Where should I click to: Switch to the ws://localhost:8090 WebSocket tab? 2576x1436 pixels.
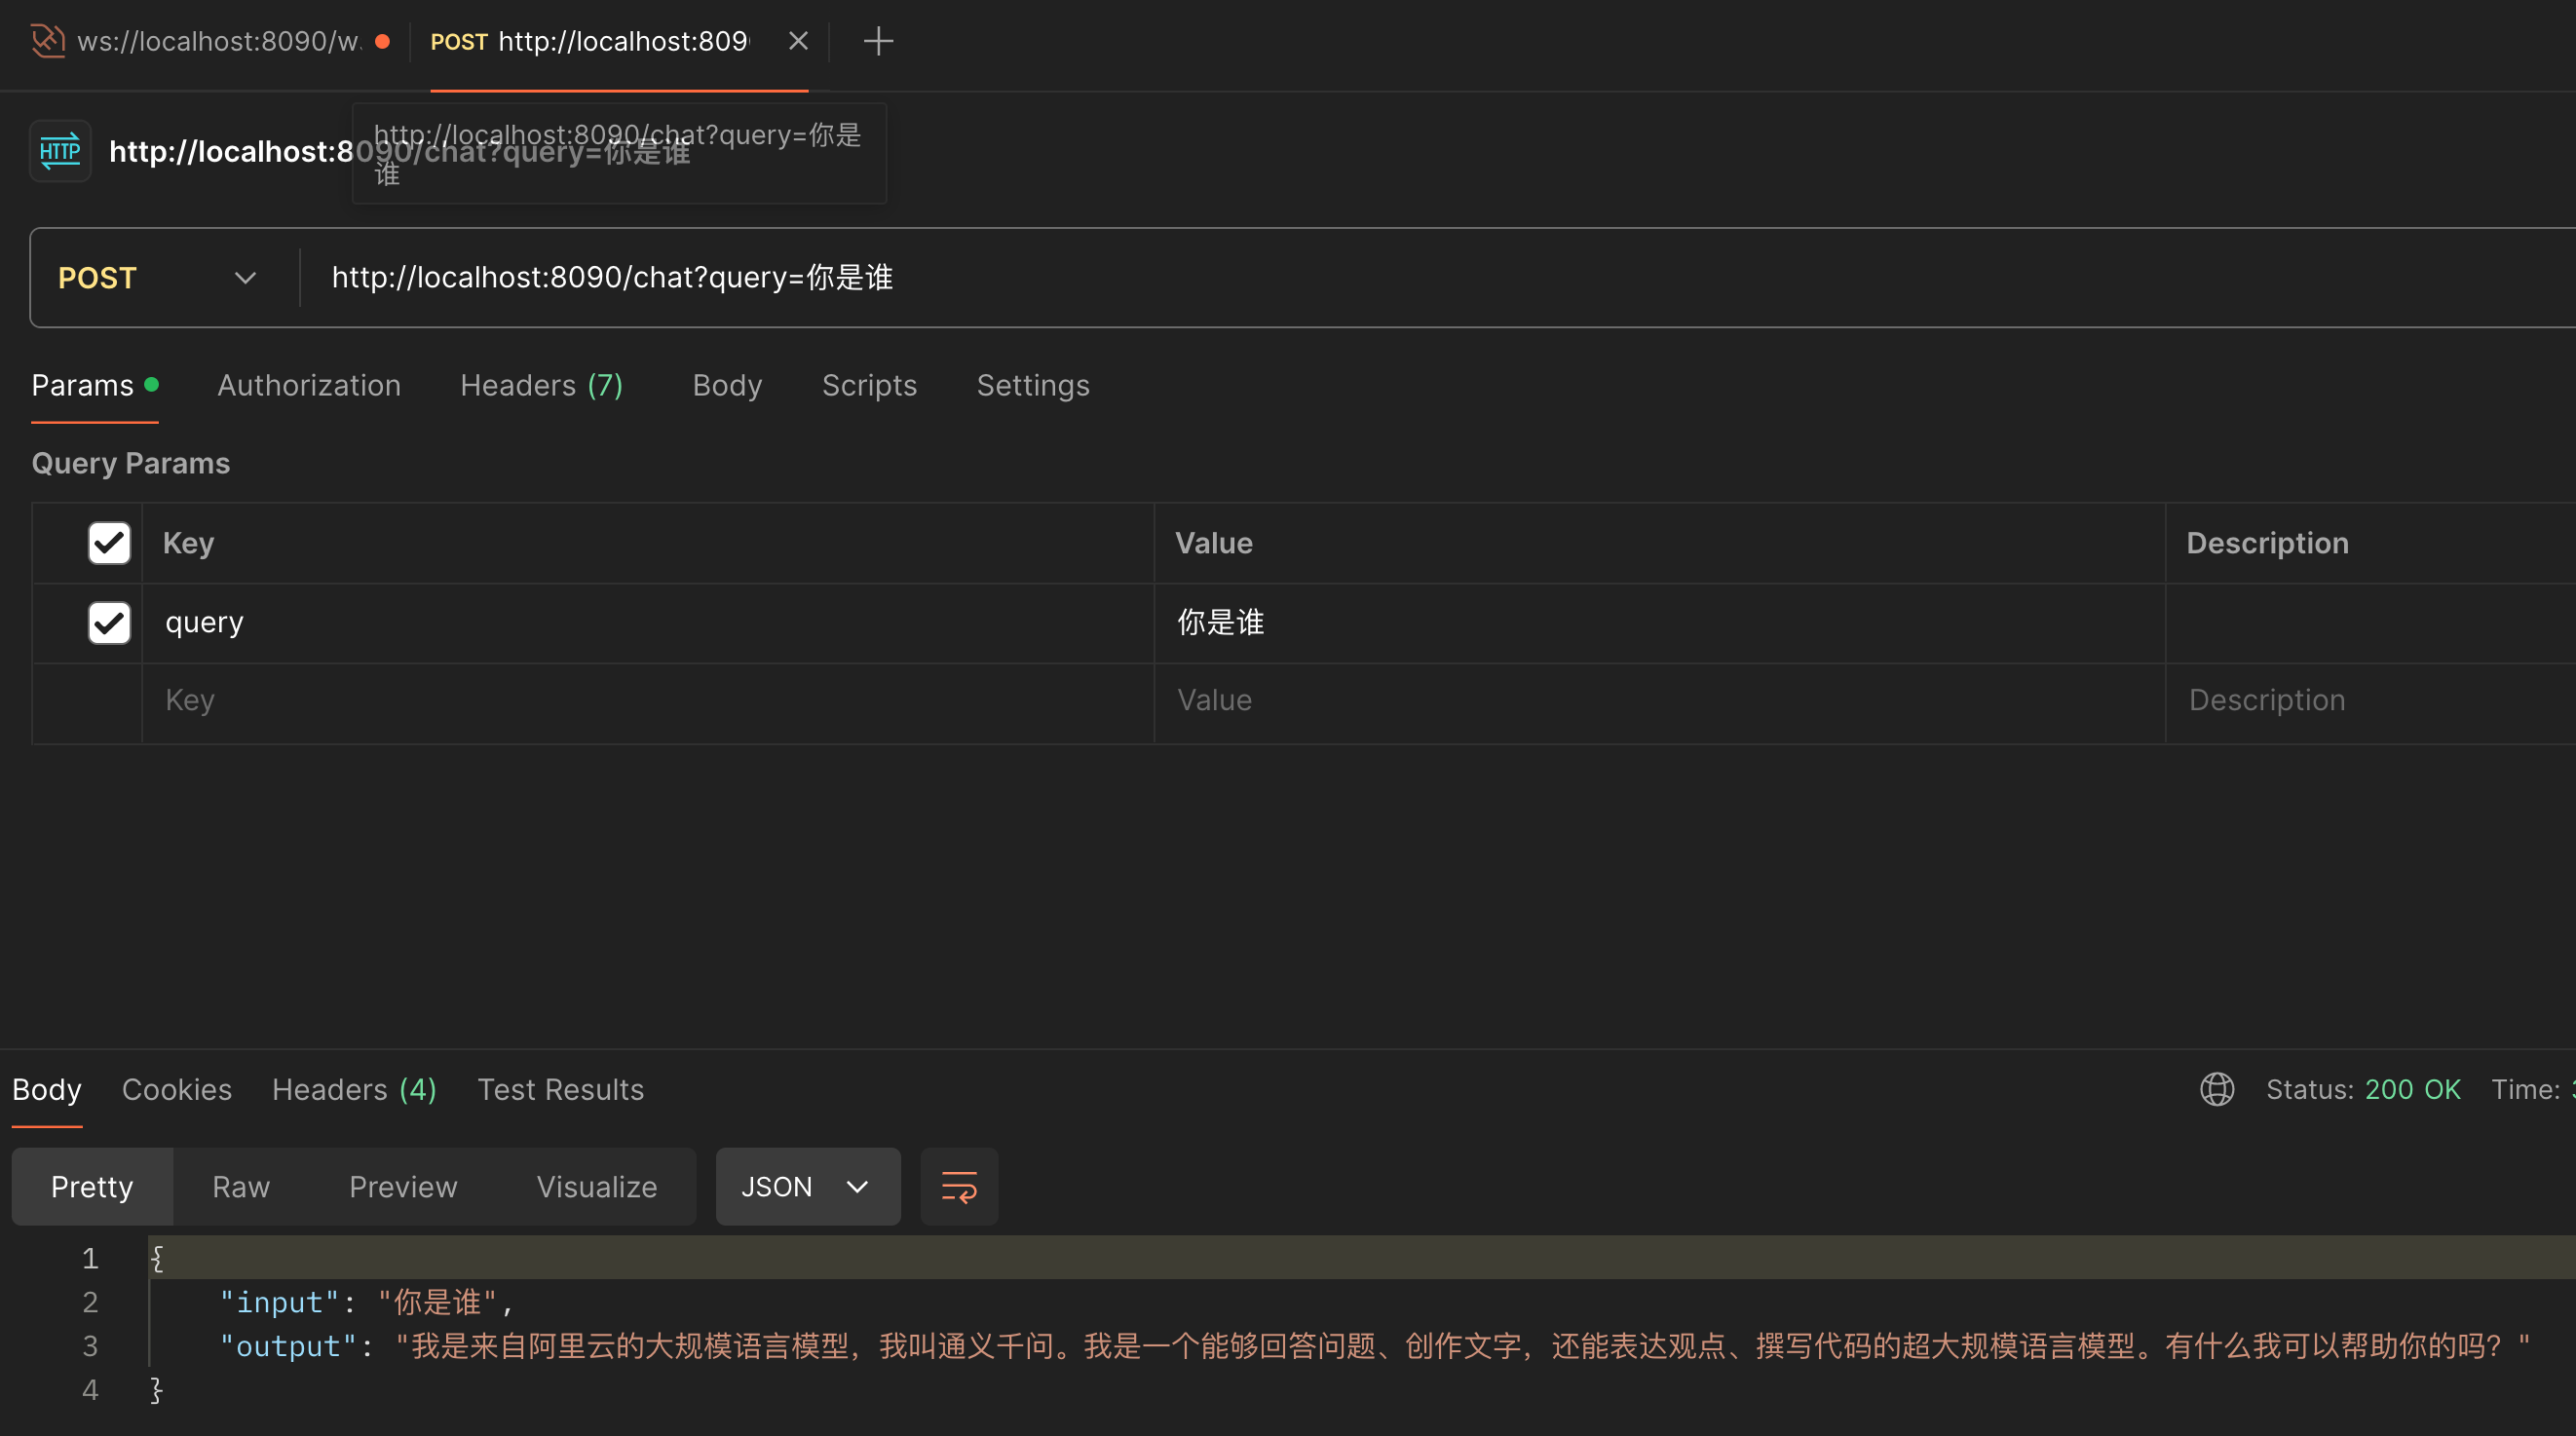point(218,41)
